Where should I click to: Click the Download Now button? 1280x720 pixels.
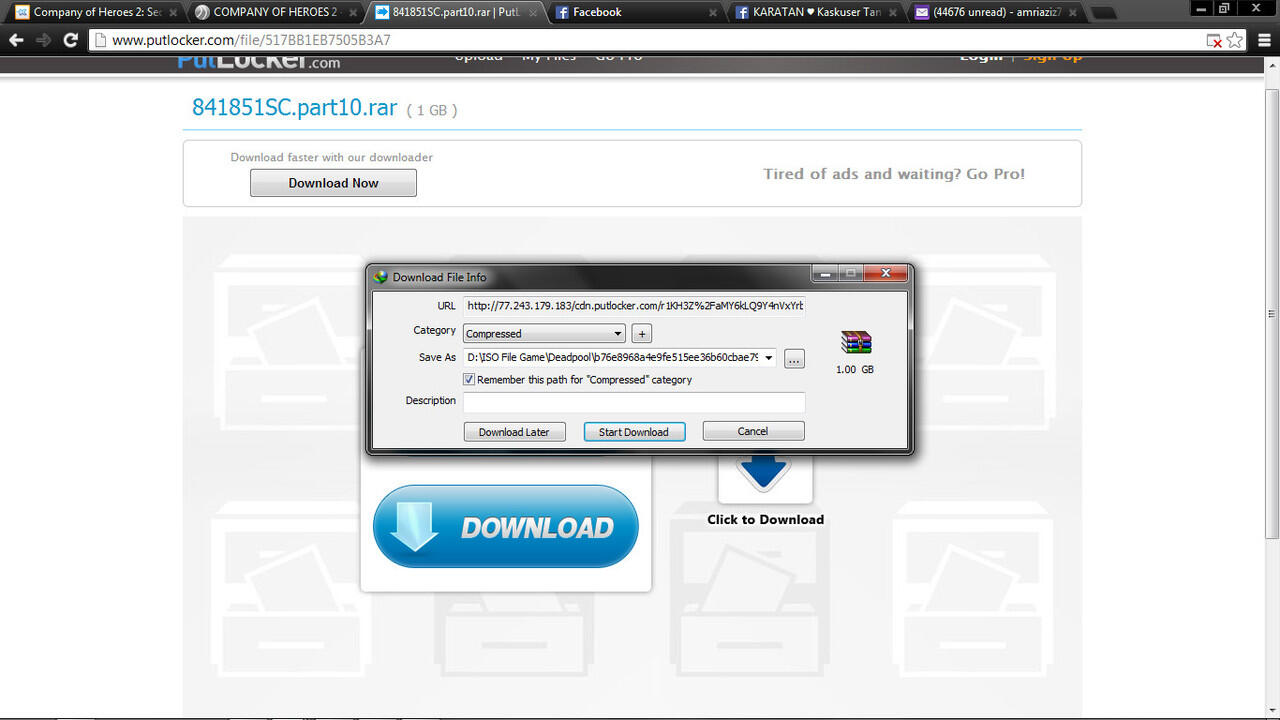point(333,183)
